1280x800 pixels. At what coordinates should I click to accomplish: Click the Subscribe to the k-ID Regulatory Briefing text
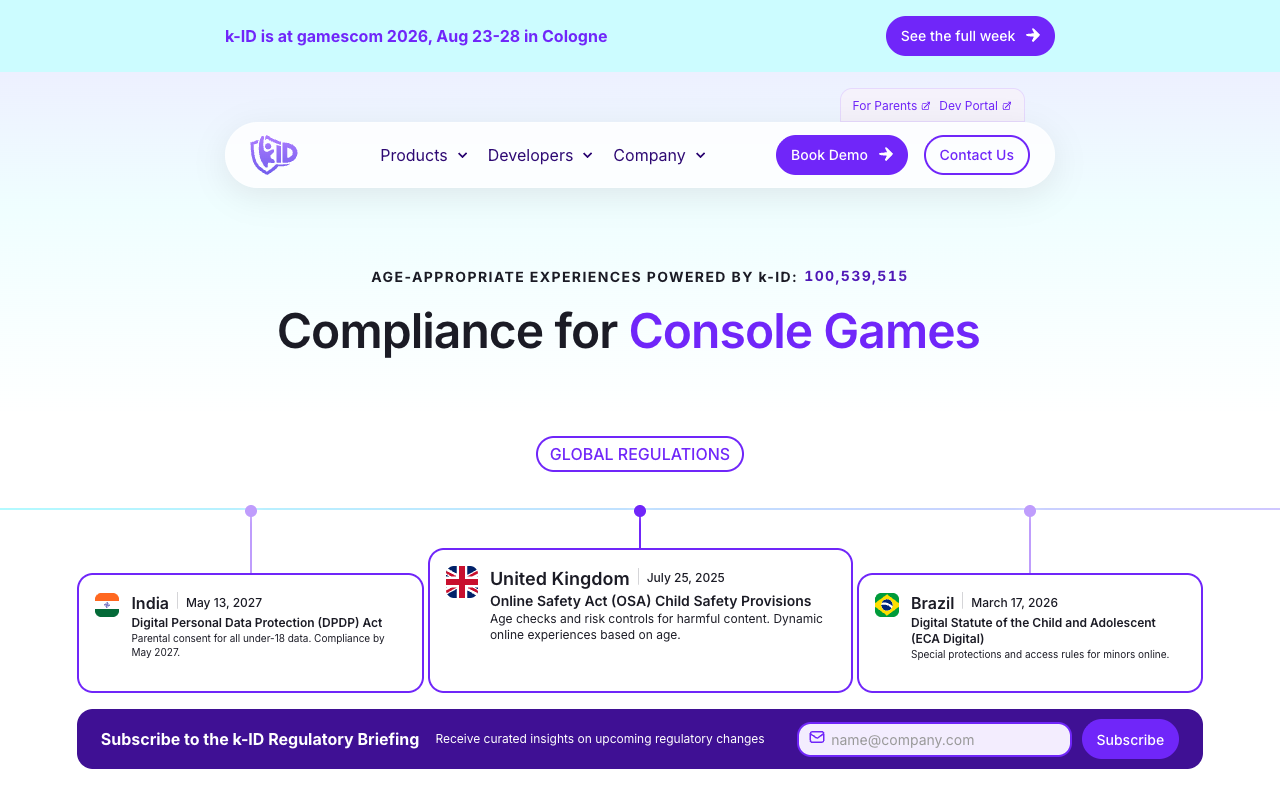click(260, 739)
